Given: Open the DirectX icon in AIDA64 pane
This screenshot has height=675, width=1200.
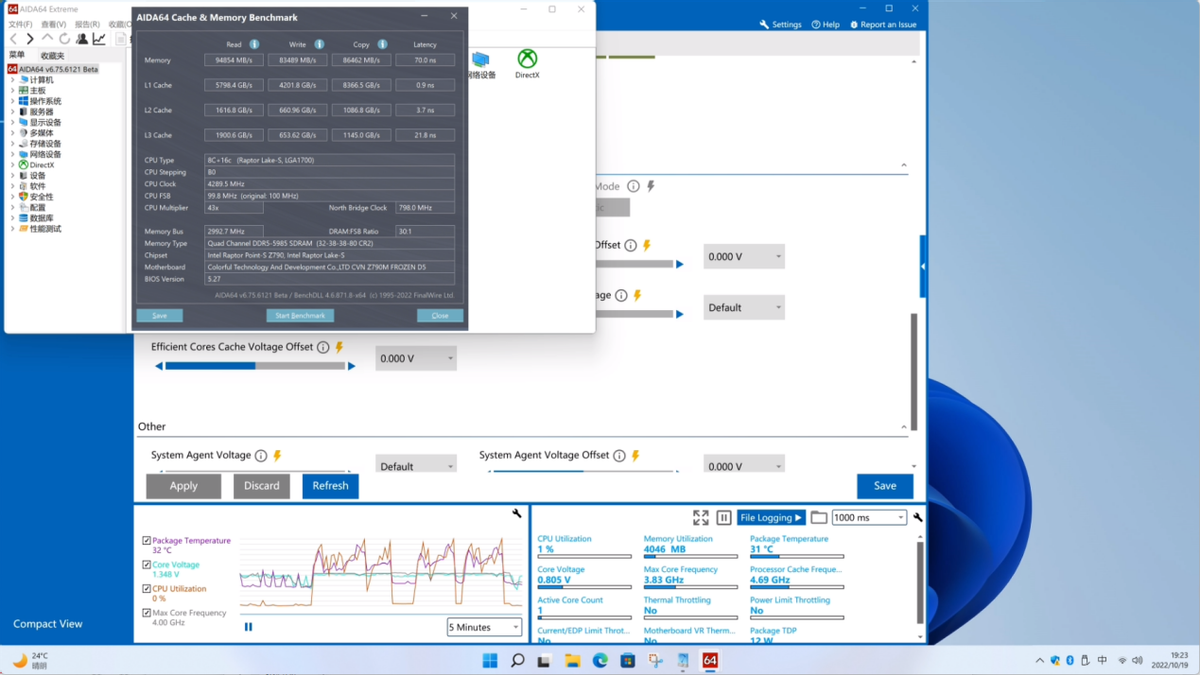Looking at the screenshot, I should click(x=527, y=64).
